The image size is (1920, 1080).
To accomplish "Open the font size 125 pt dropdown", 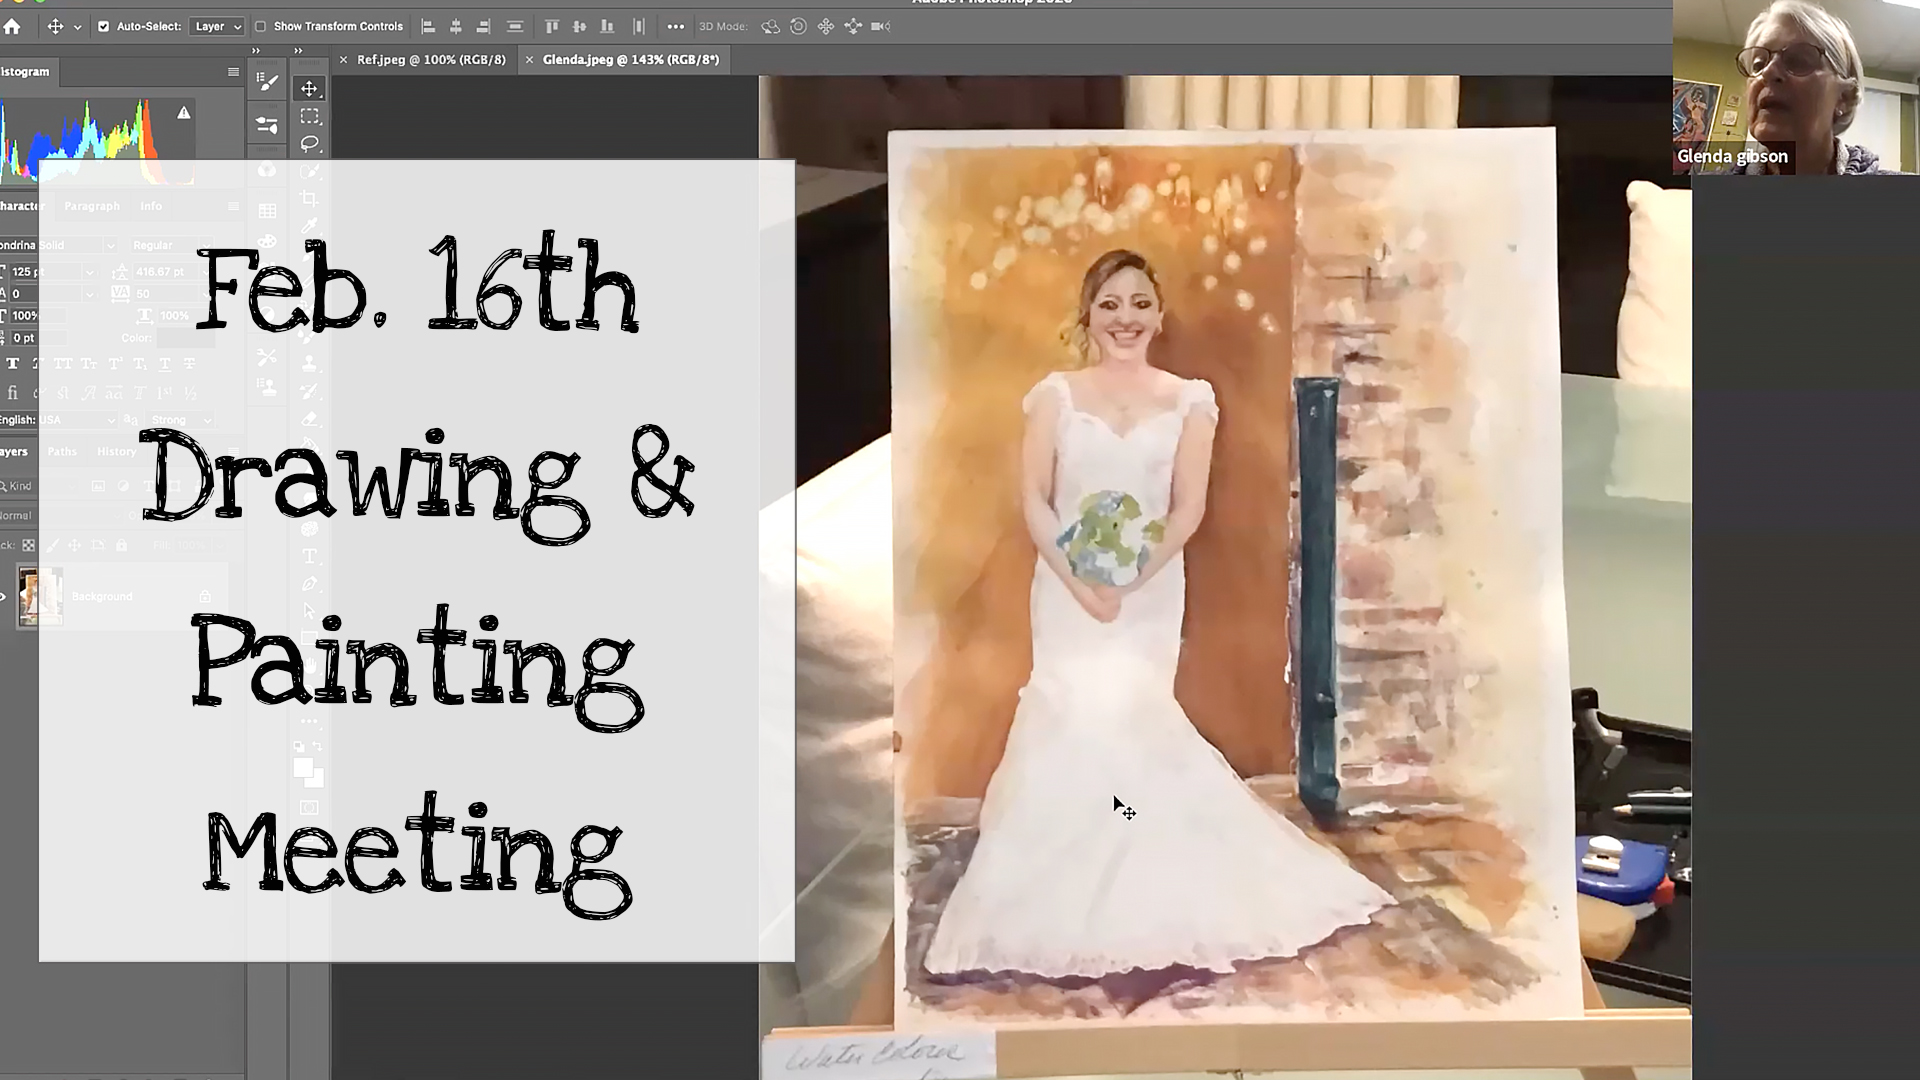I will pos(89,272).
